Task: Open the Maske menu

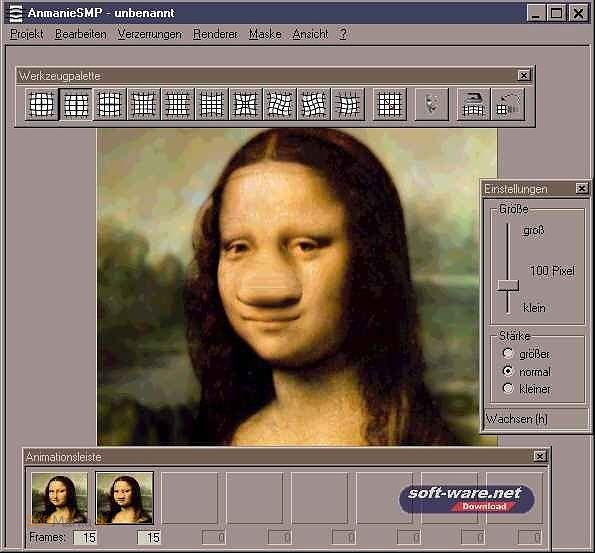Action: point(265,34)
